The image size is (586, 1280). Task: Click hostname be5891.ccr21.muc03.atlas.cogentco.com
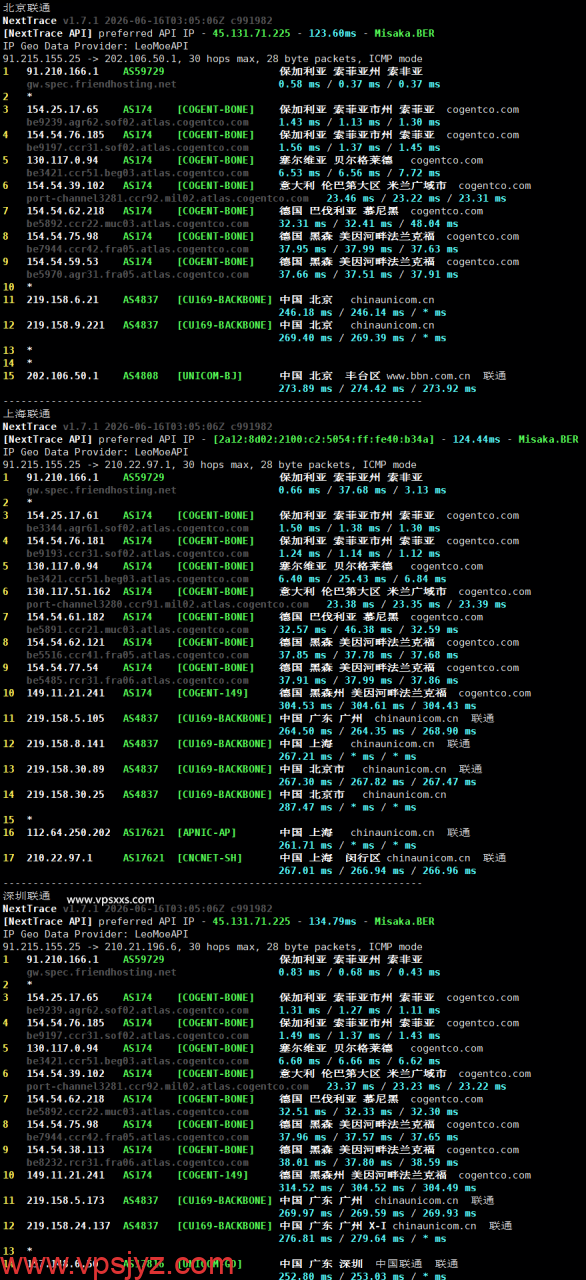(x=138, y=630)
